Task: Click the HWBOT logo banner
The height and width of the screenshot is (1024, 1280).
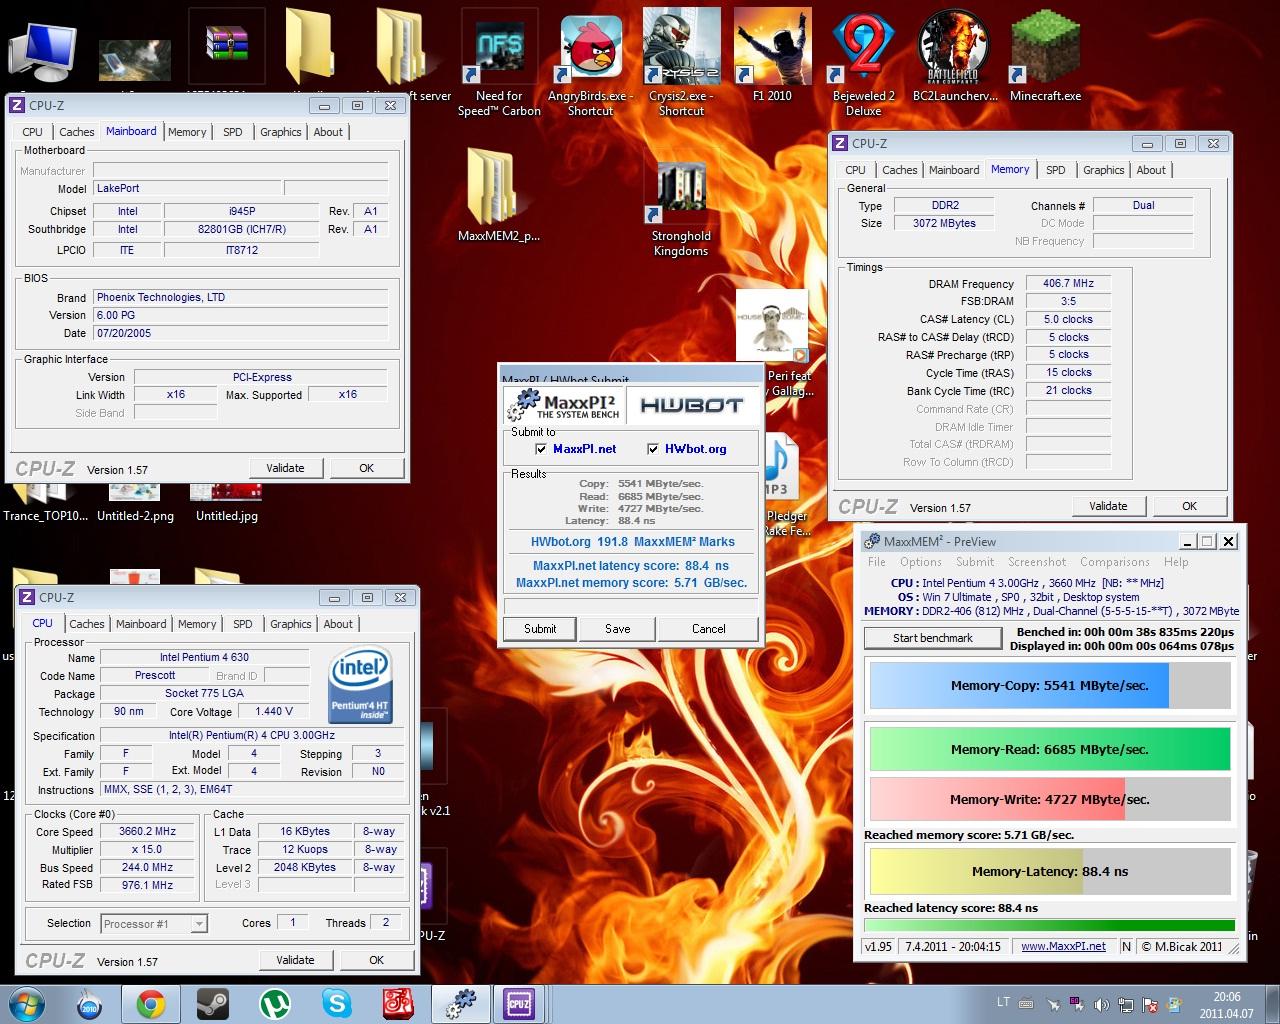Action: pos(691,405)
